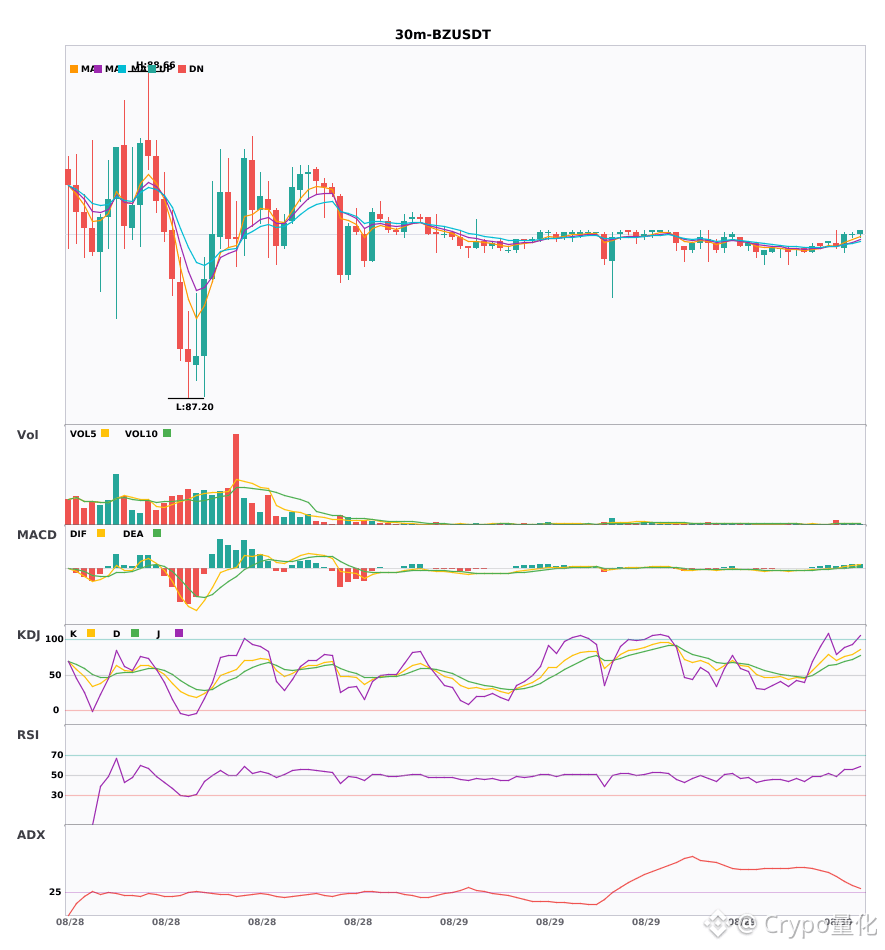Screen dimensions: 885x950
Task: Select the Vol panel label
Action: 27,435
